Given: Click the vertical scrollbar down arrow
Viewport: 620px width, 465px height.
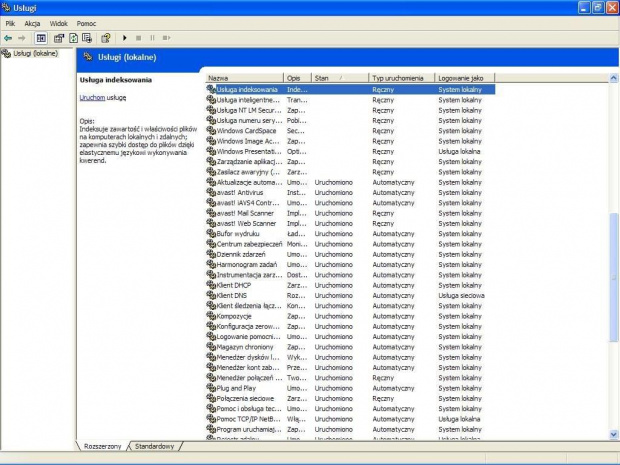Looking at the screenshot, I should [613, 433].
